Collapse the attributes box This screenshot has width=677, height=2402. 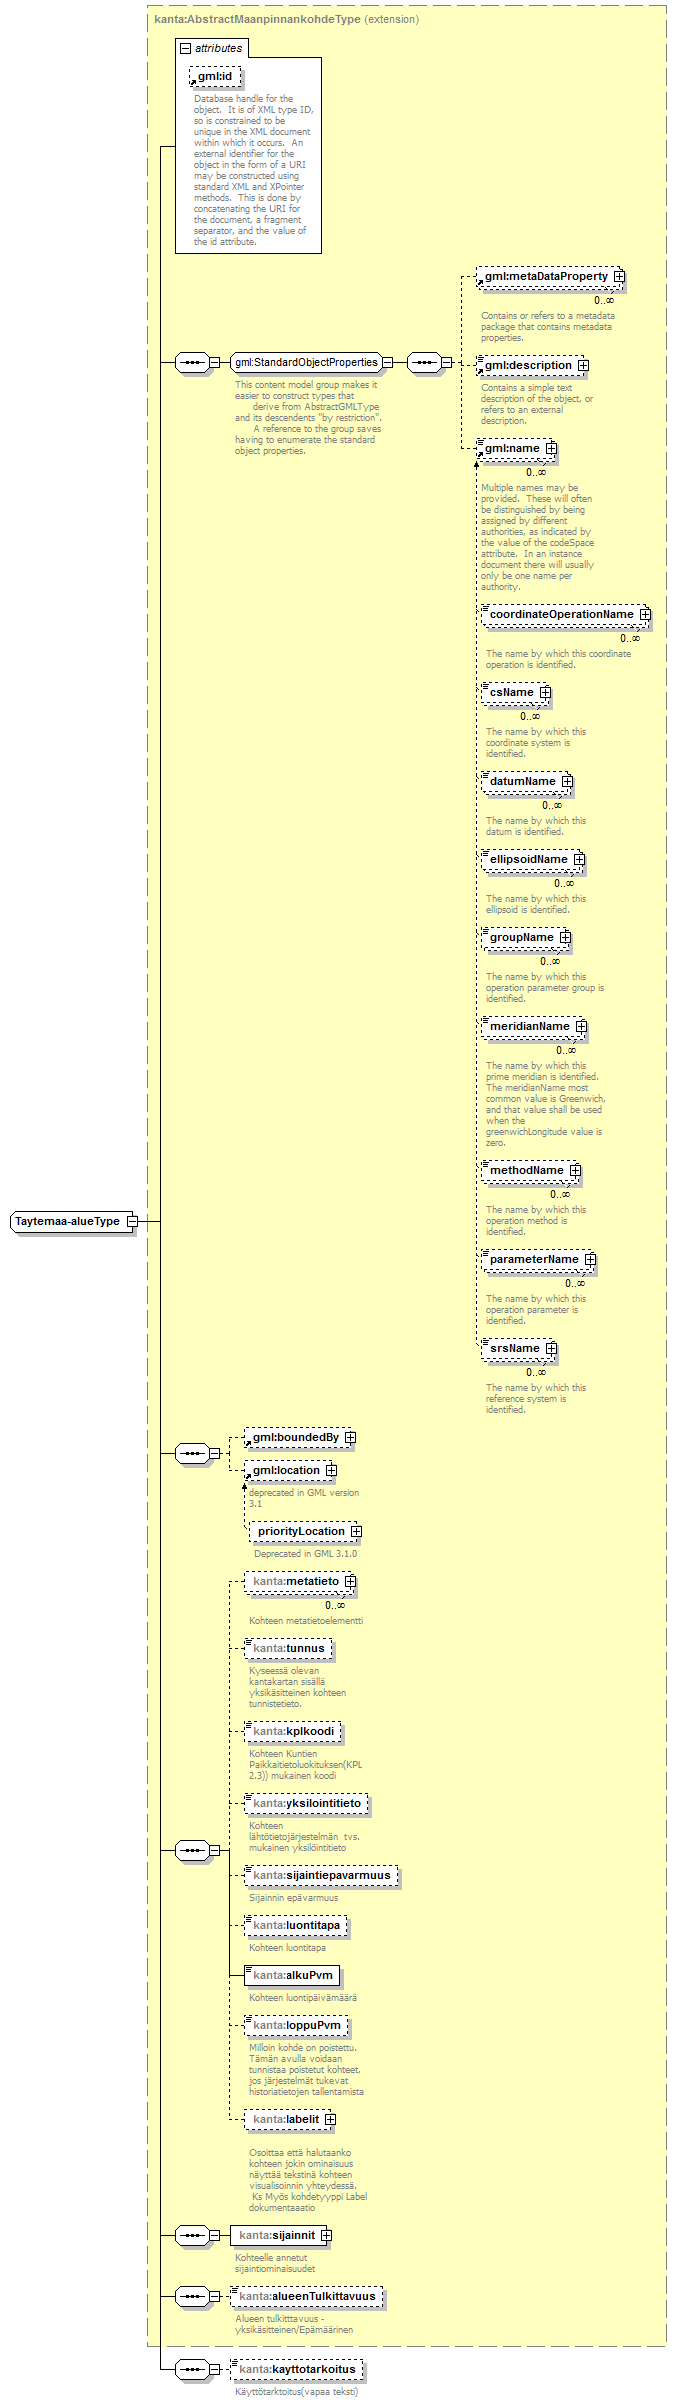(185, 48)
